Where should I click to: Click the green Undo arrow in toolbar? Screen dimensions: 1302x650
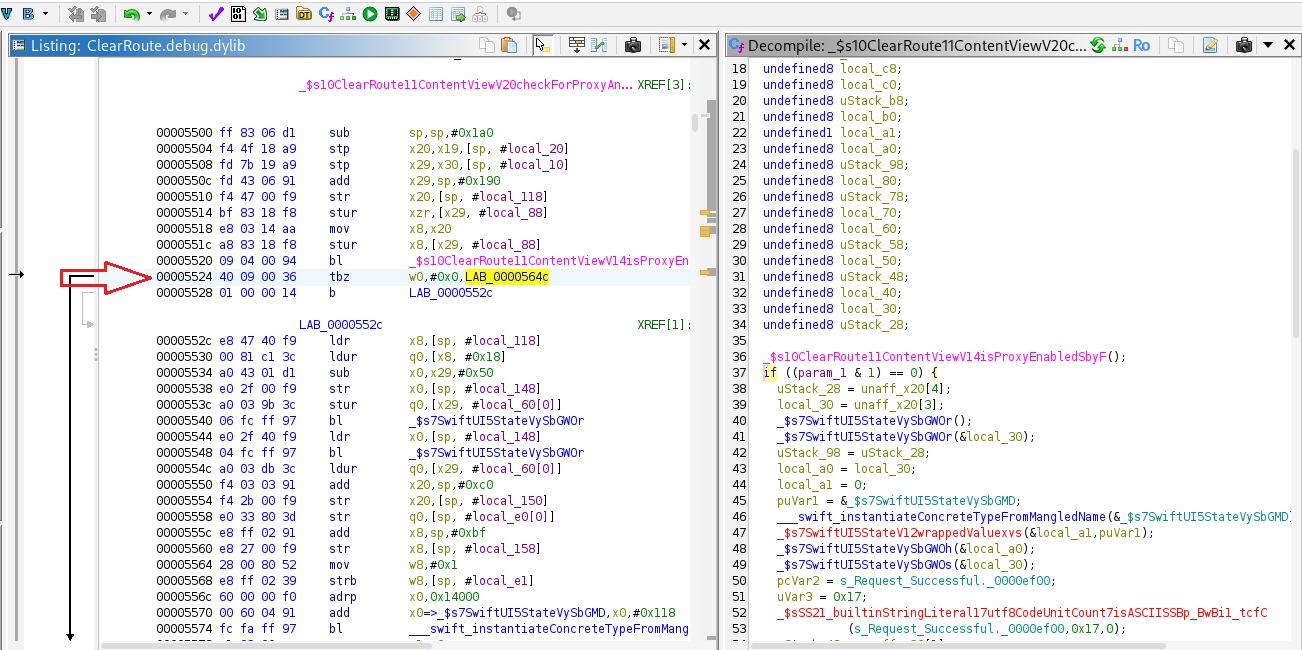tap(131, 14)
